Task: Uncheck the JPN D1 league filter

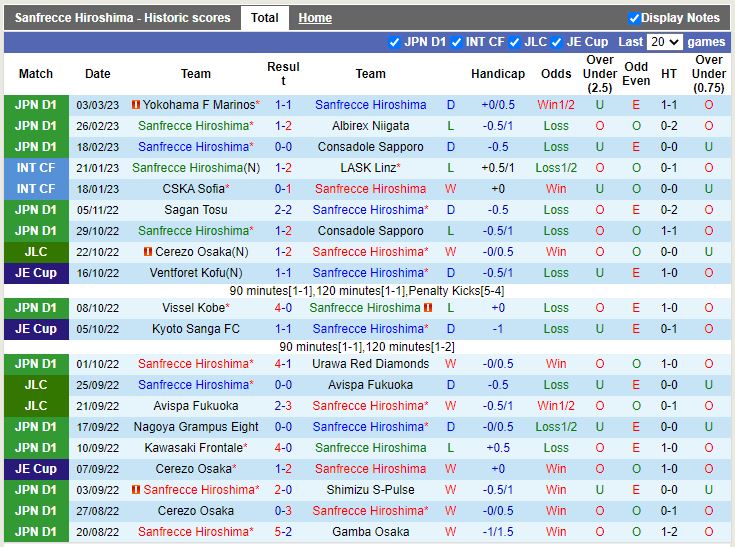Action: 394,42
